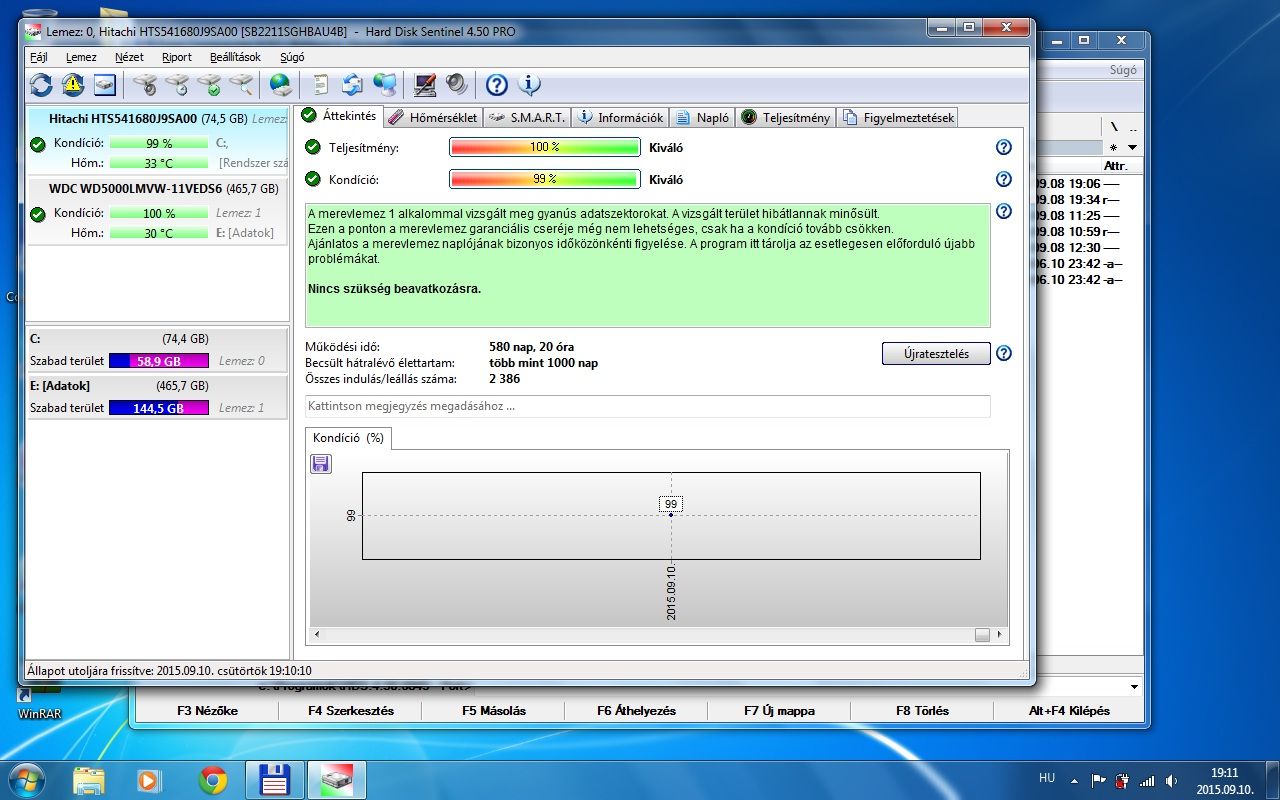The height and width of the screenshot is (800, 1280).
Task: Switch to the Napló tab
Action: click(x=703, y=118)
